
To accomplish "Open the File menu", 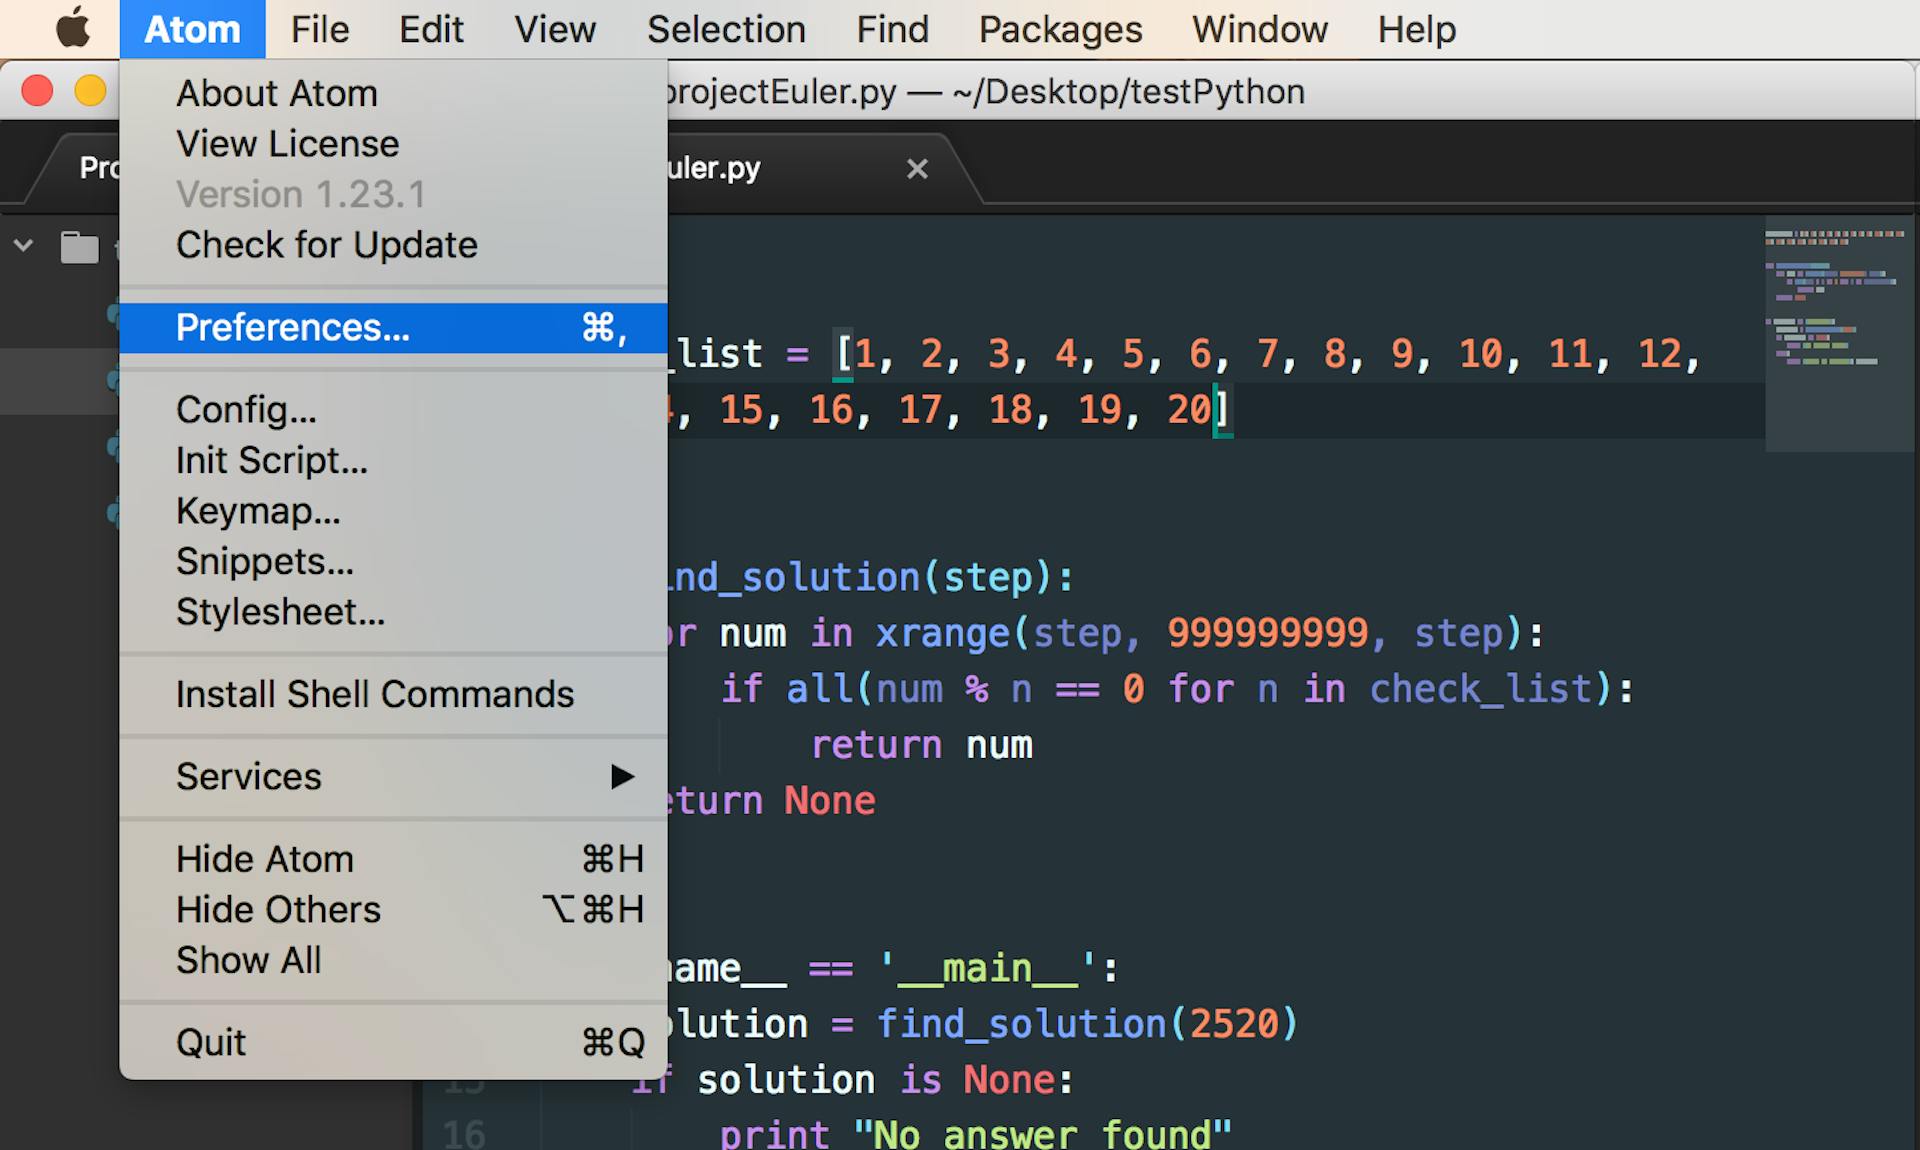I will pyautogui.click(x=318, y=29).
